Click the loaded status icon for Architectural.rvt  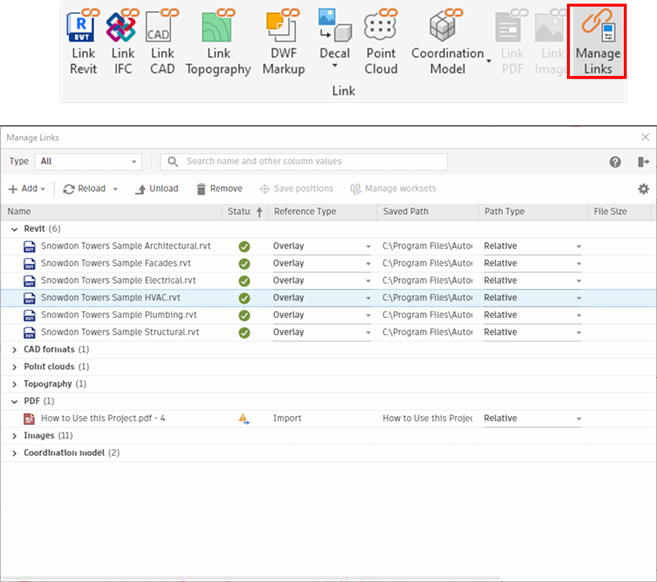pos(244,247)
